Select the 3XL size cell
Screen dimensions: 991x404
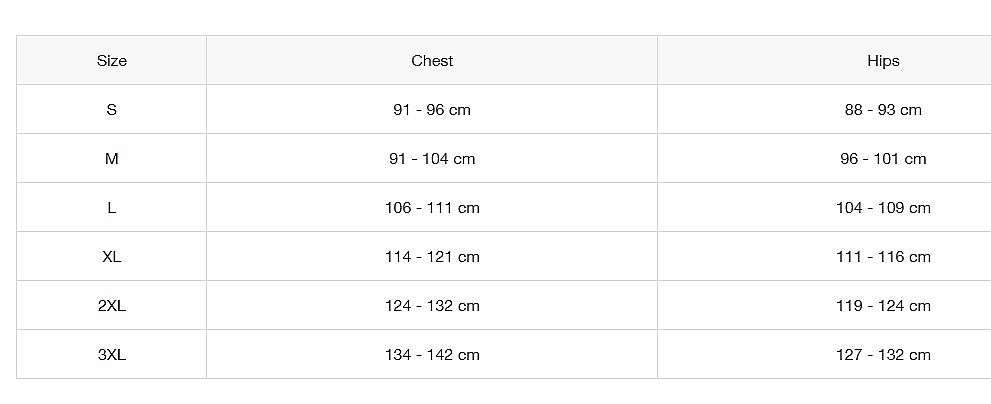coord(112,355)
